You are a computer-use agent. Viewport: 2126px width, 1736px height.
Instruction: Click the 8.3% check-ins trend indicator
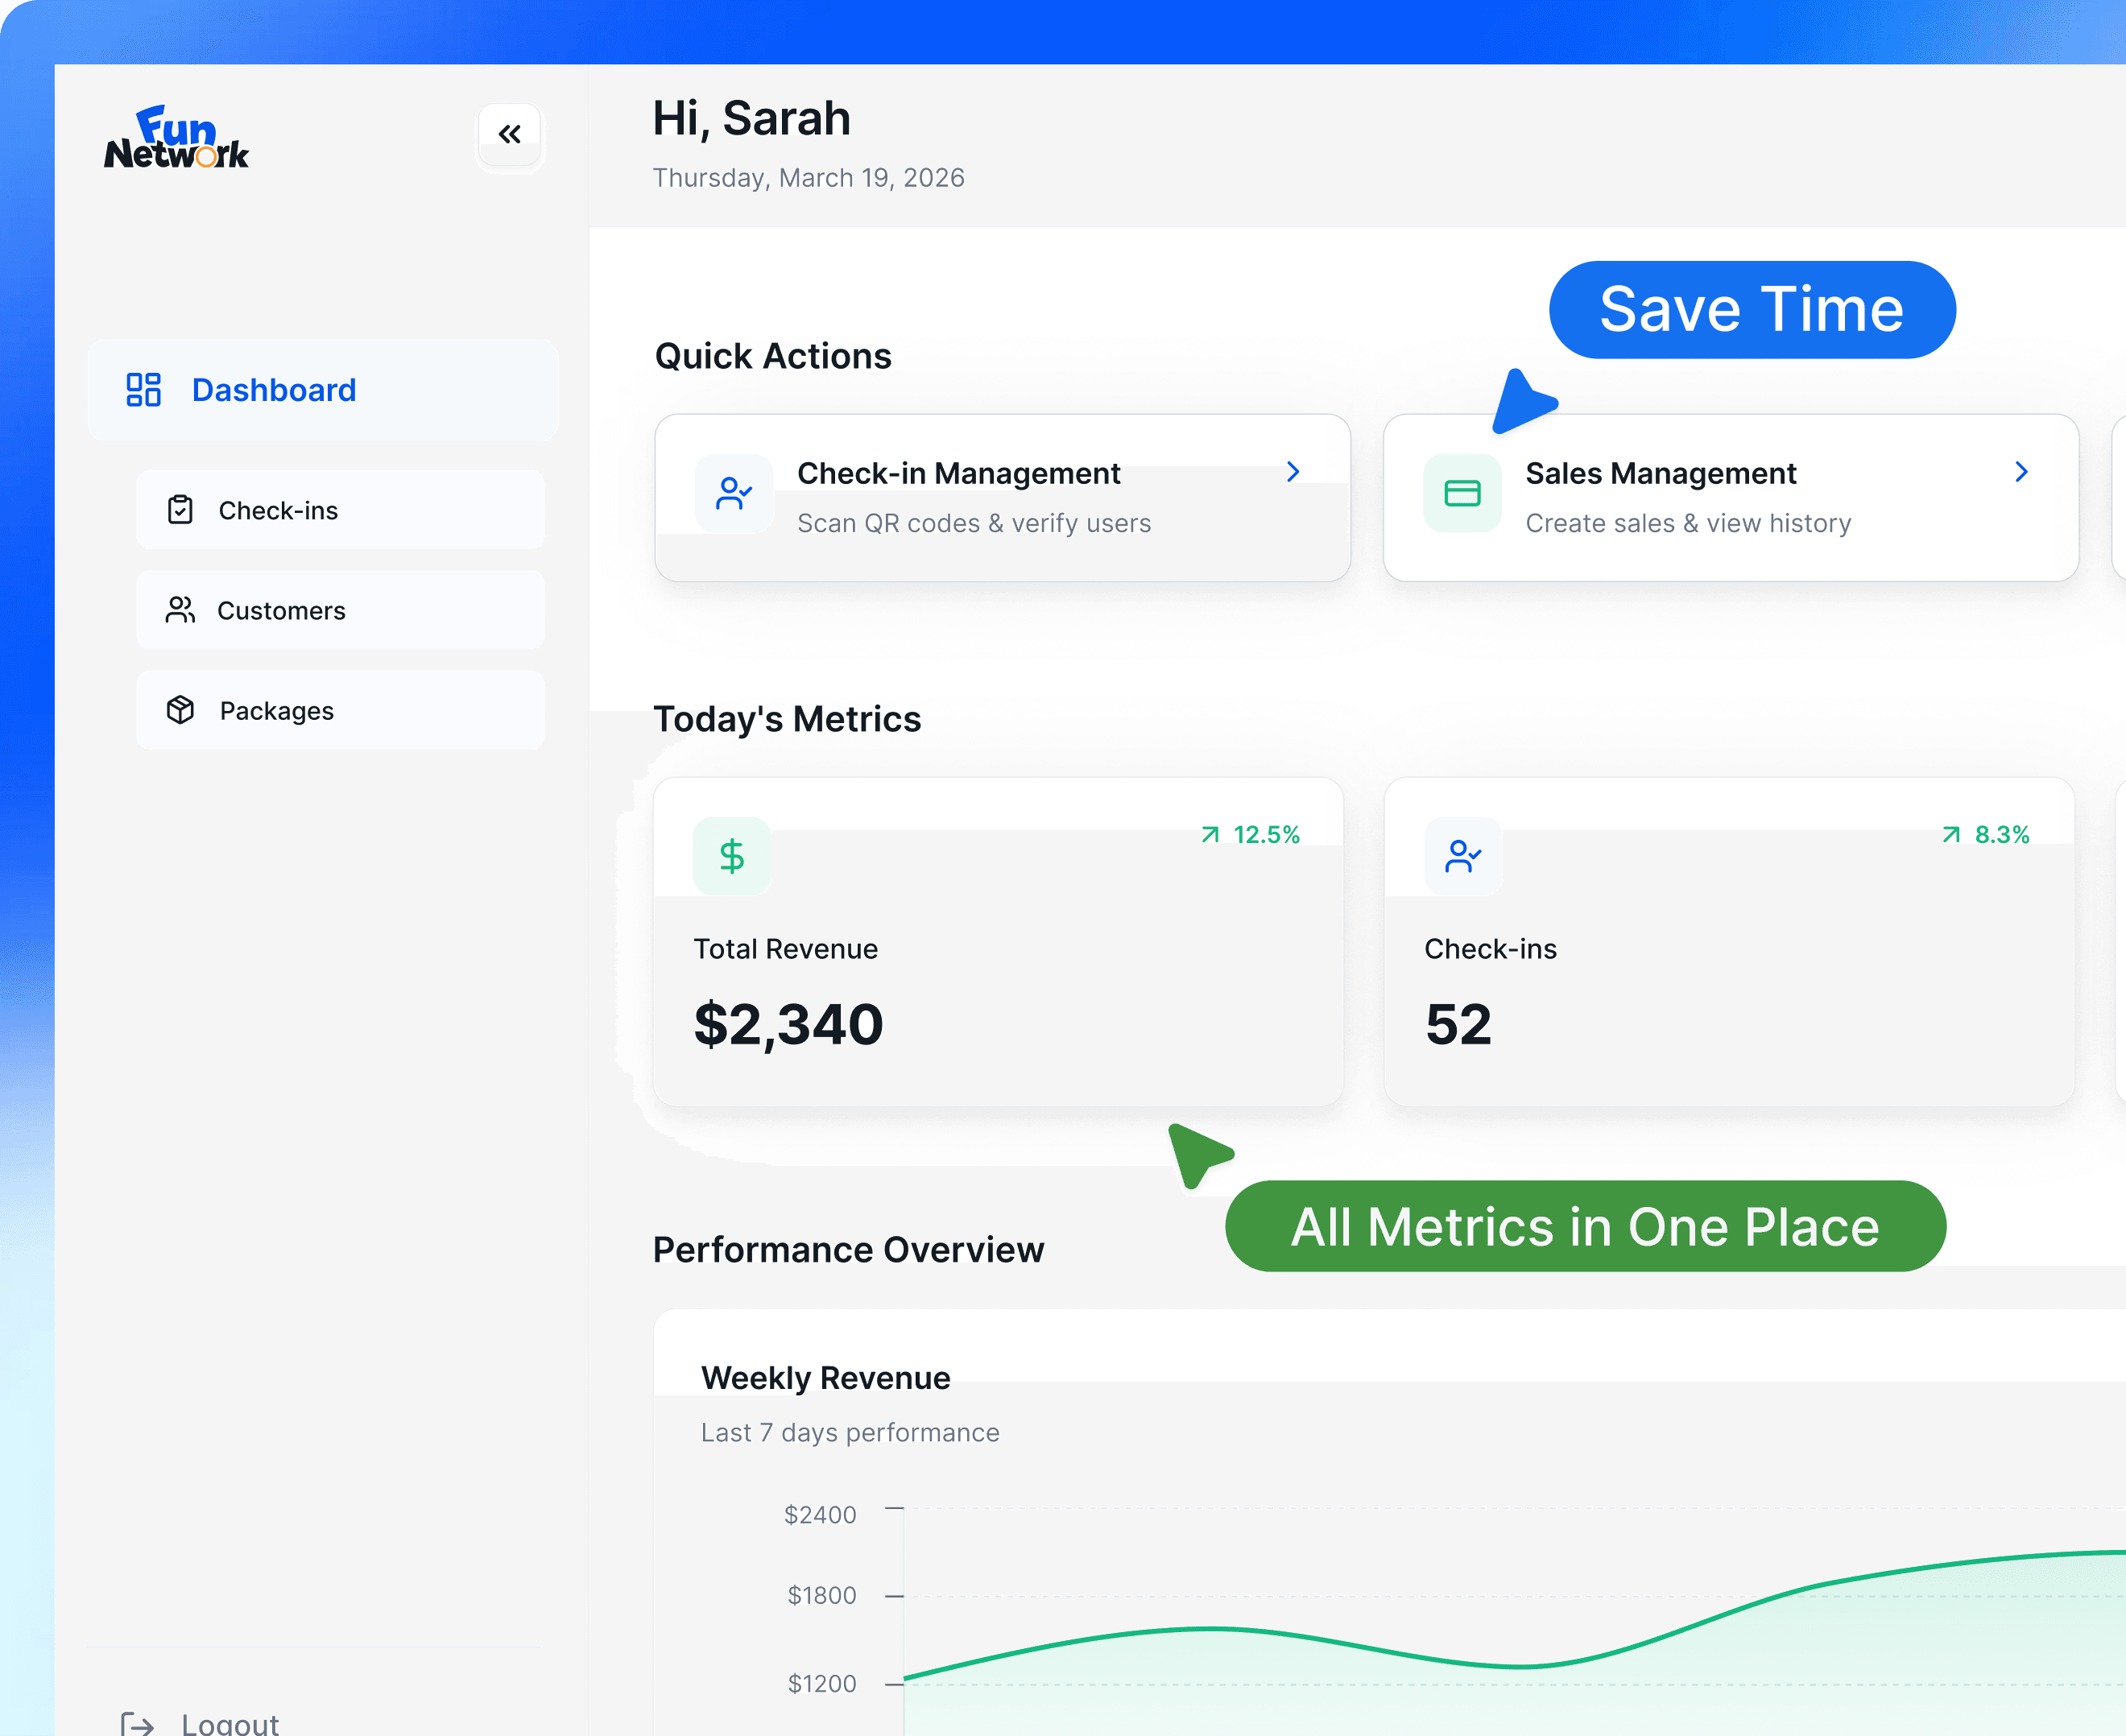pos(1986,834)
